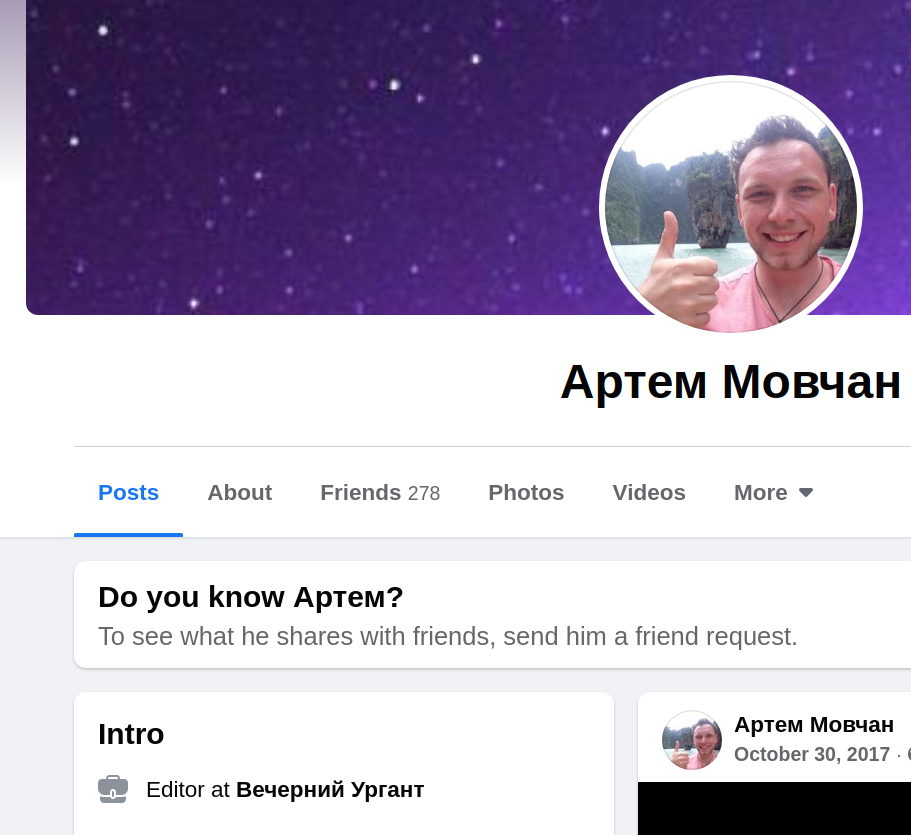Screen dimensions: 911x835
Task: Click the Intro section heading
Action: pos(131,734)
